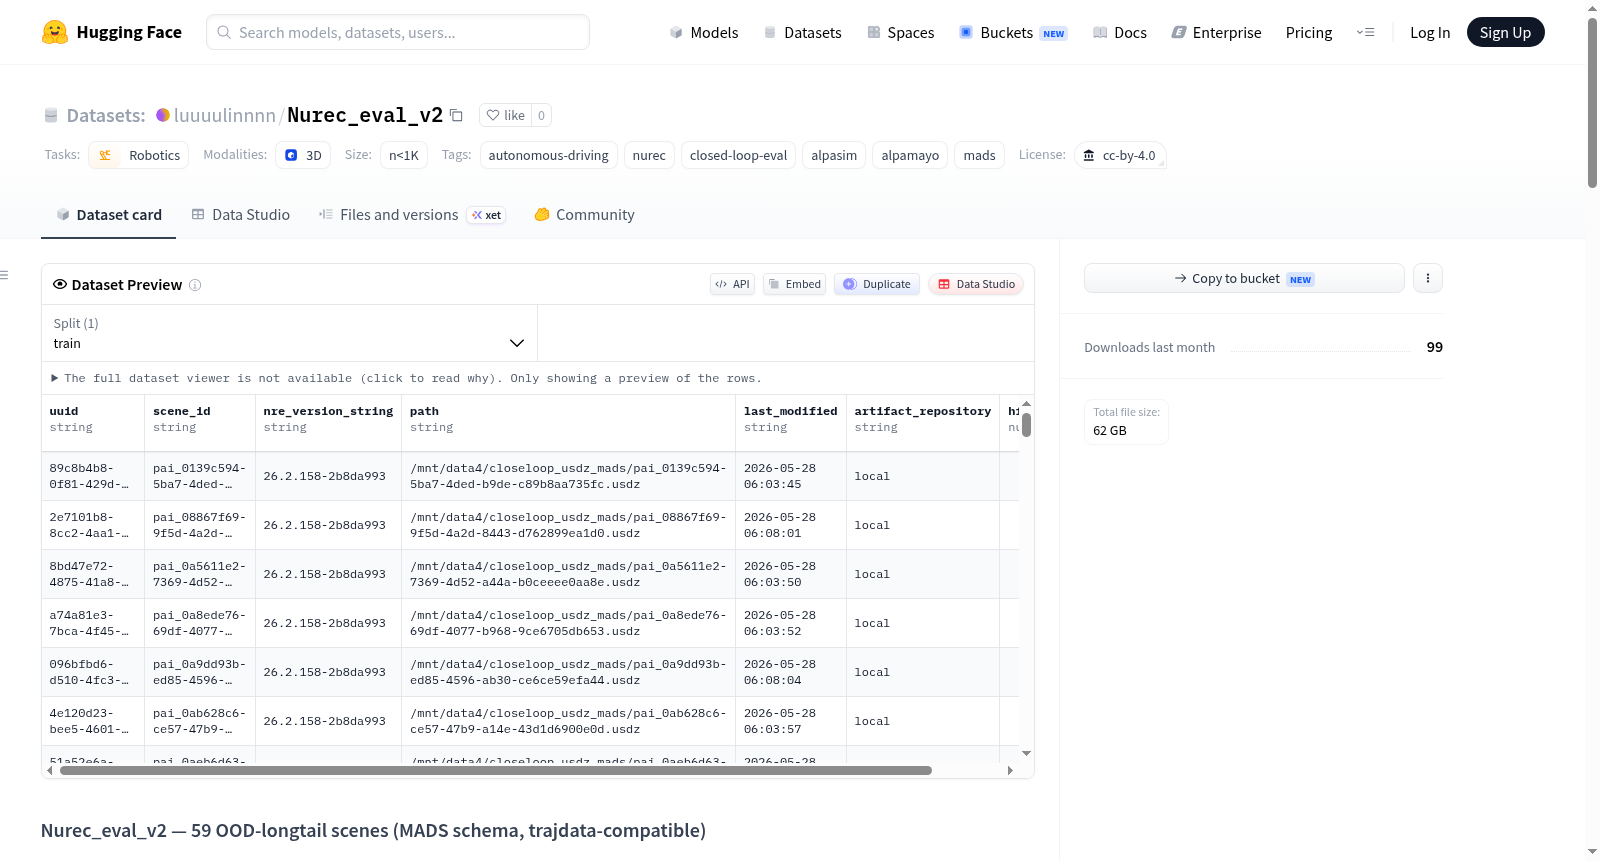1600x861 pixels.
Task: Open the three-dot options menu button
Action: (x=1428, y=278)
